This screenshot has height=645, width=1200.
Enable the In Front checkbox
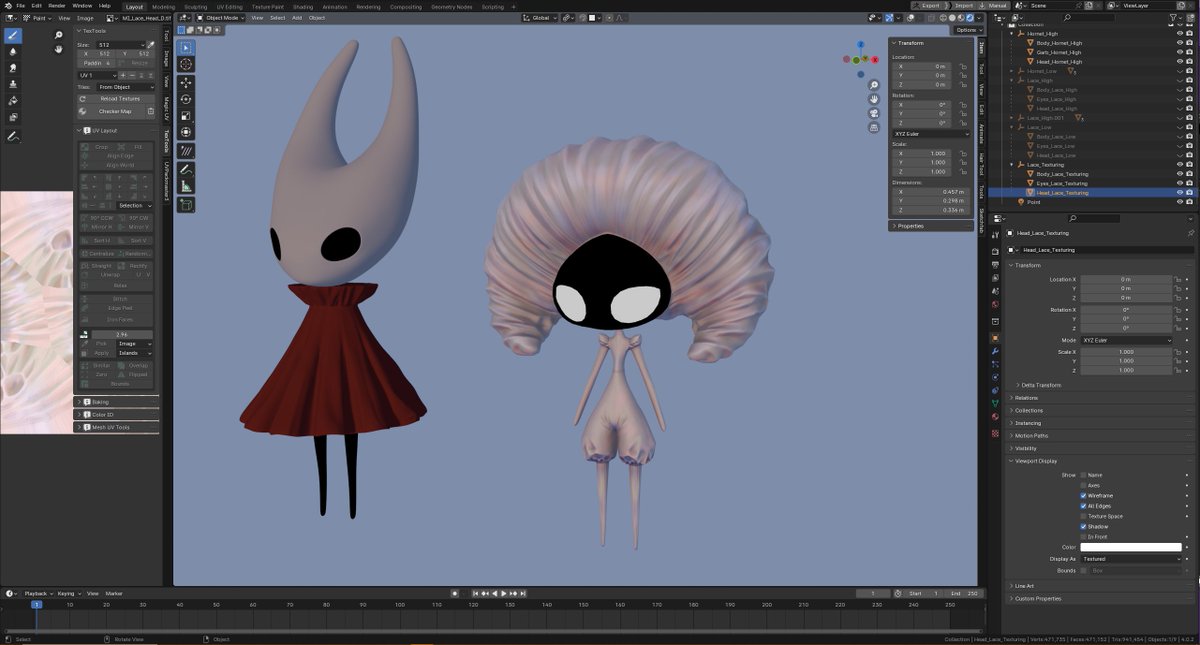(x=1083, y=537)
